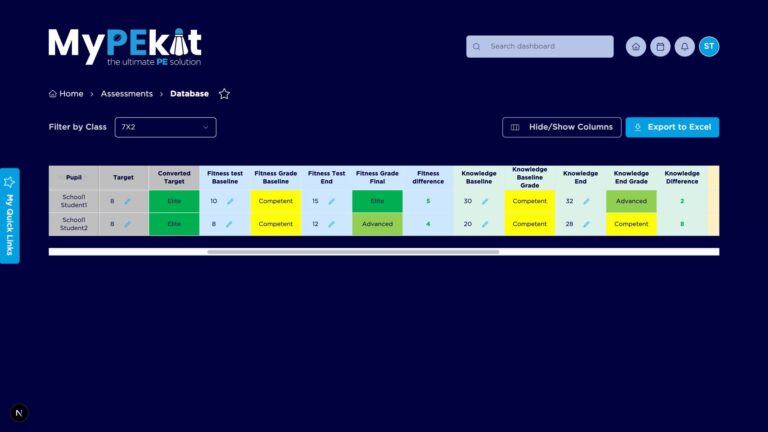The image size is (768, 432).
Task: Click the MyPEkit logo
Action: click(x=125, y=47)
